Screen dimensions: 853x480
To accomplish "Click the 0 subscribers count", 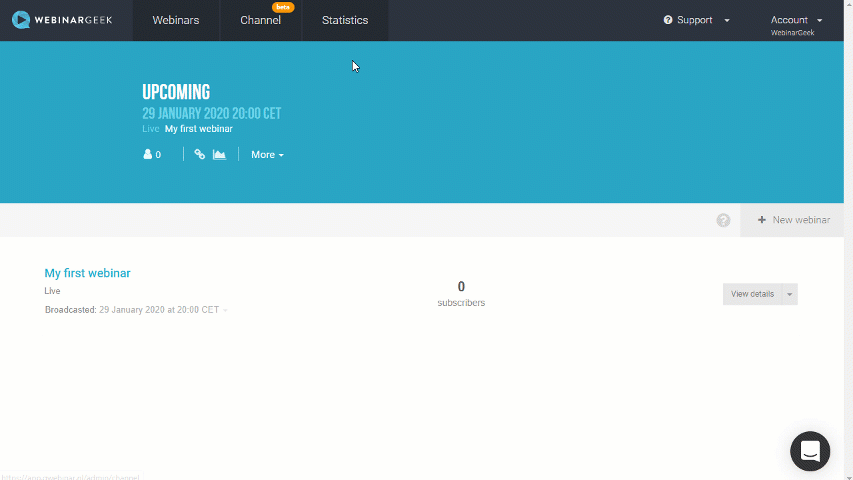I will pos(461,287).
